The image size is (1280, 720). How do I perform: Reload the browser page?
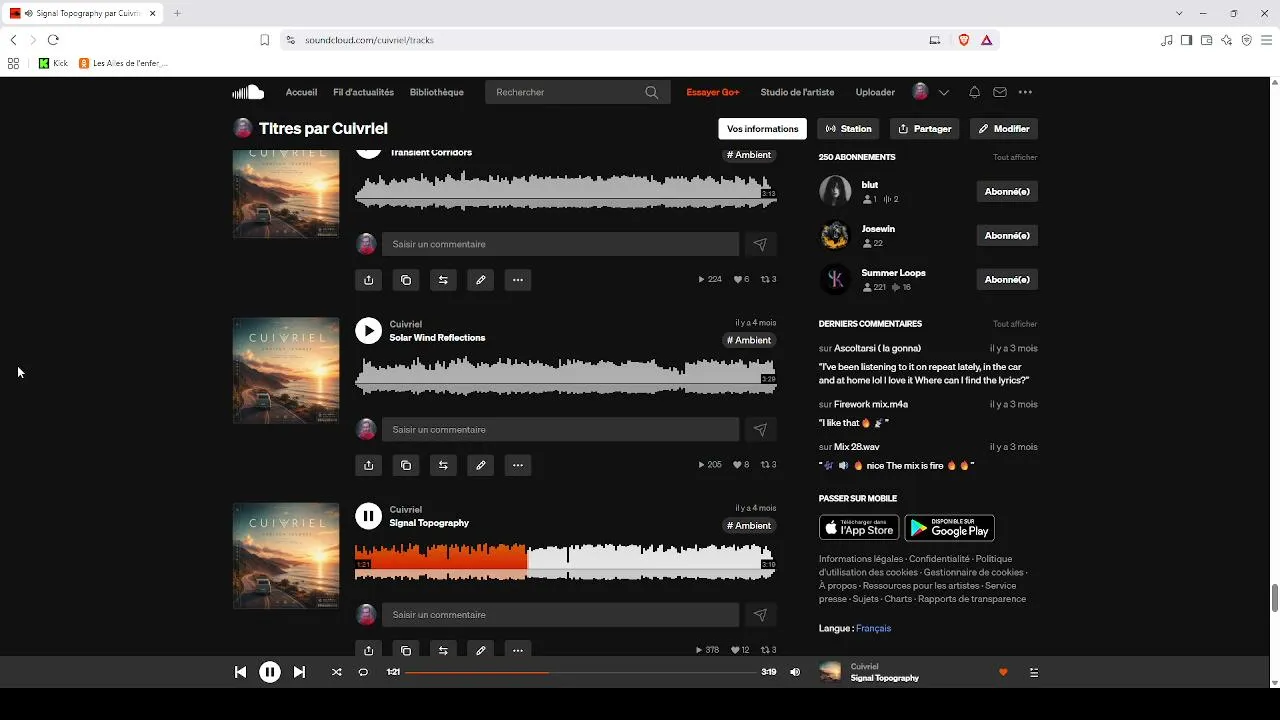pos(53,40)
